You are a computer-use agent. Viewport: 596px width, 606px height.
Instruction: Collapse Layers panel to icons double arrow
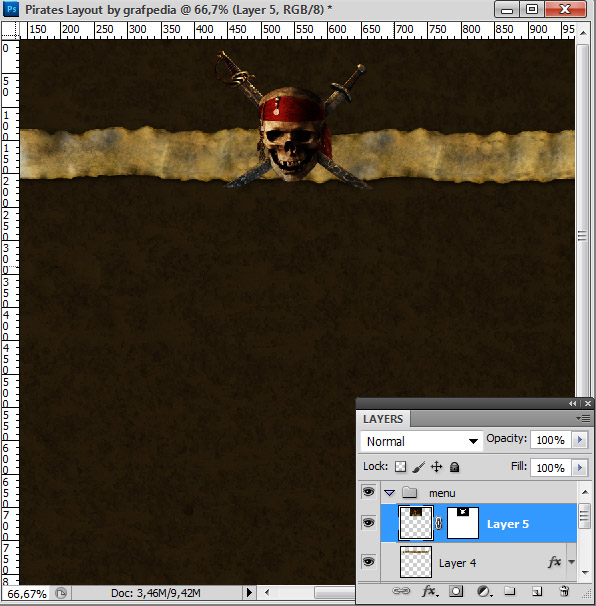572,403
